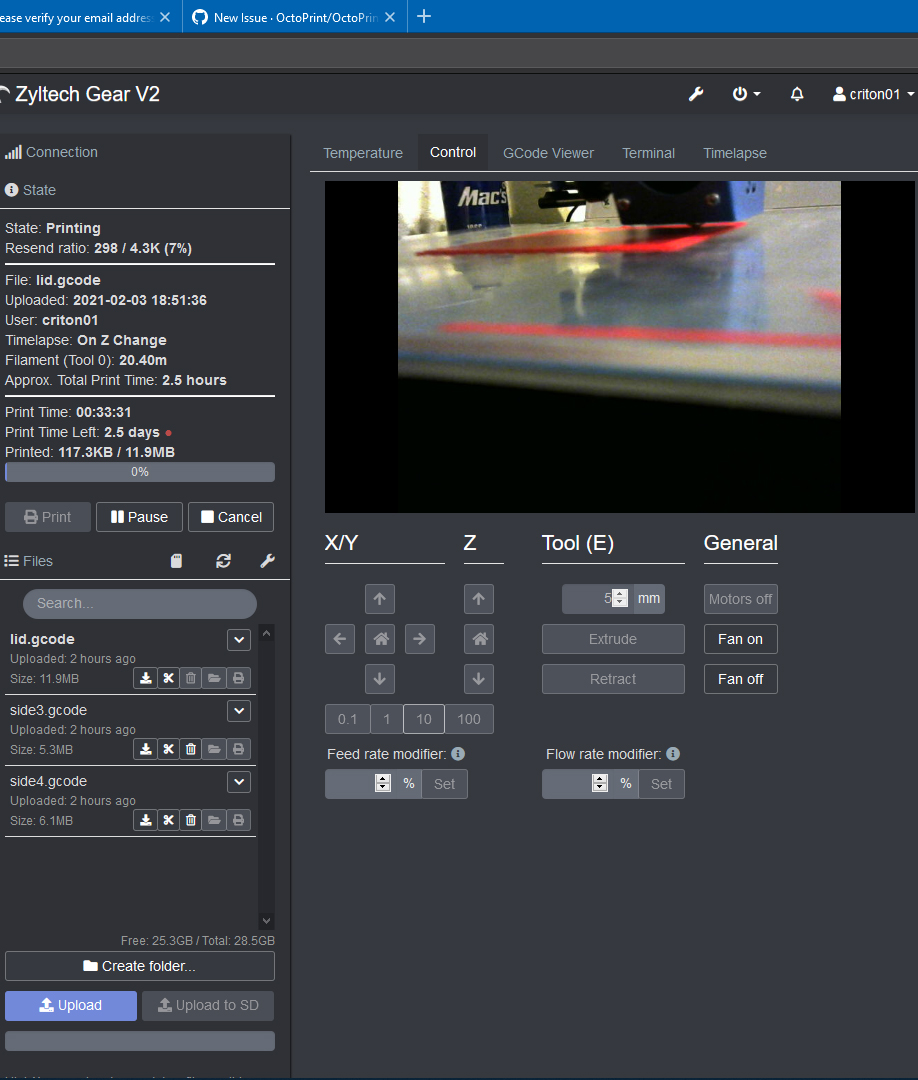918x1080 pixels.
Task: Select 1 jog step size
Action: pyautogui.click(x=387, y=719)
